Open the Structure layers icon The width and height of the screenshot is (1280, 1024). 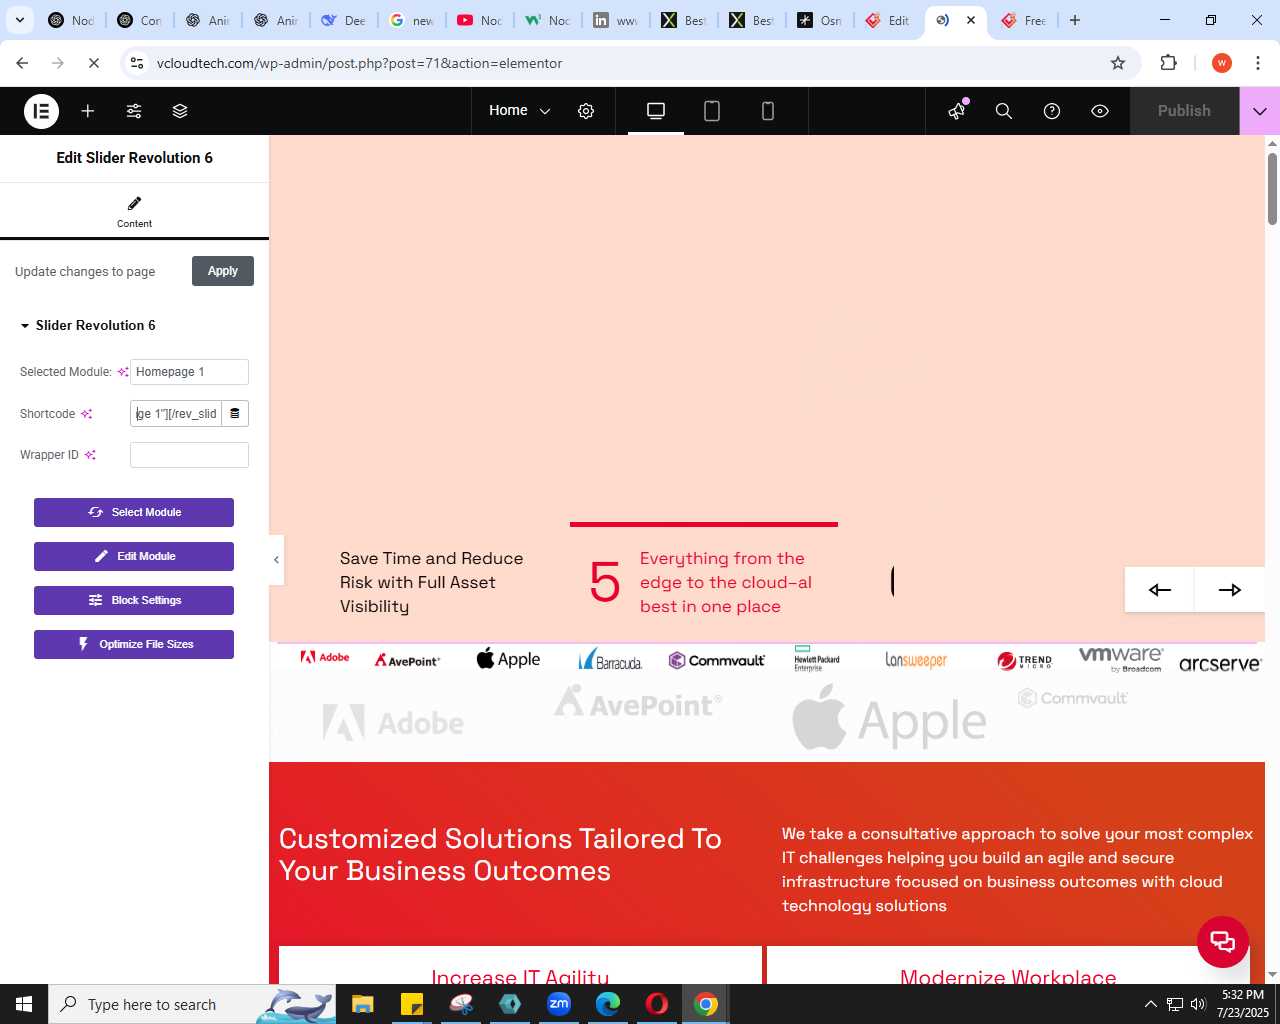(180, 111)
